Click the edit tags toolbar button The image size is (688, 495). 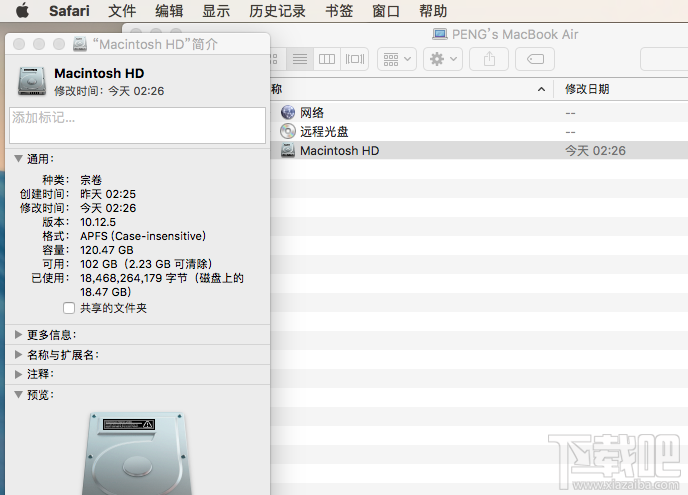(x=535, y=59)
